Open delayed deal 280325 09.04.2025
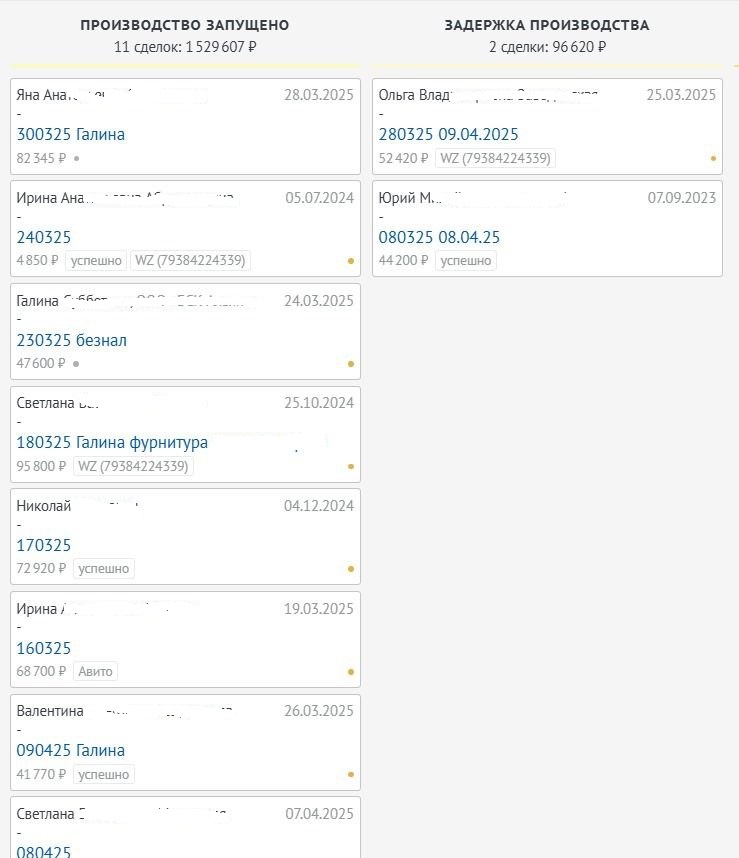The width and height of the screenshot is (739, 858). tap(449, 135)
